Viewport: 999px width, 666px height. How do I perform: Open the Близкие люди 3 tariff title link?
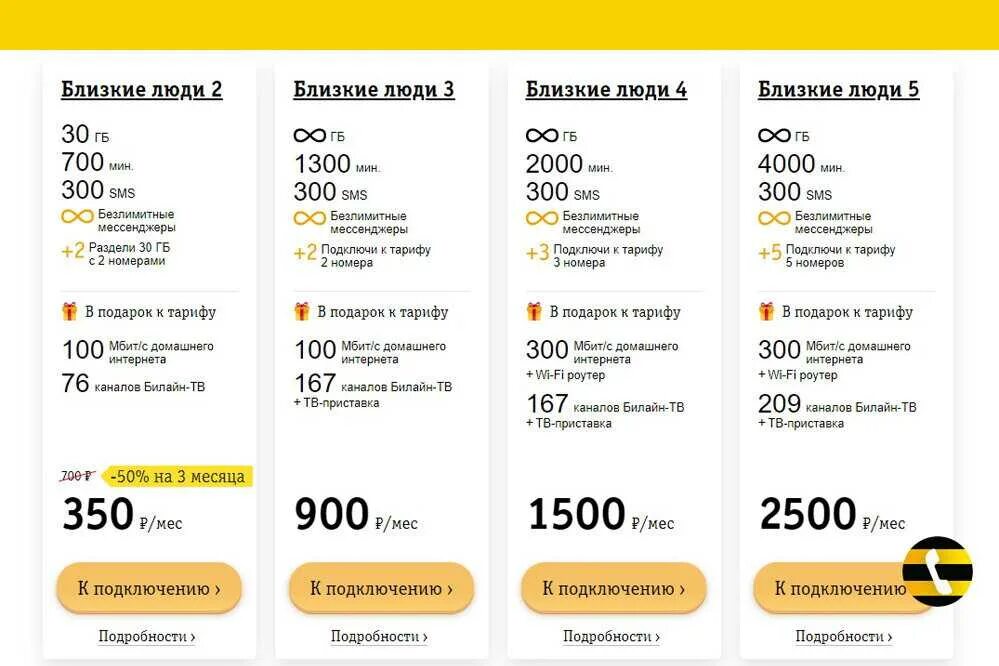point(374,90)
